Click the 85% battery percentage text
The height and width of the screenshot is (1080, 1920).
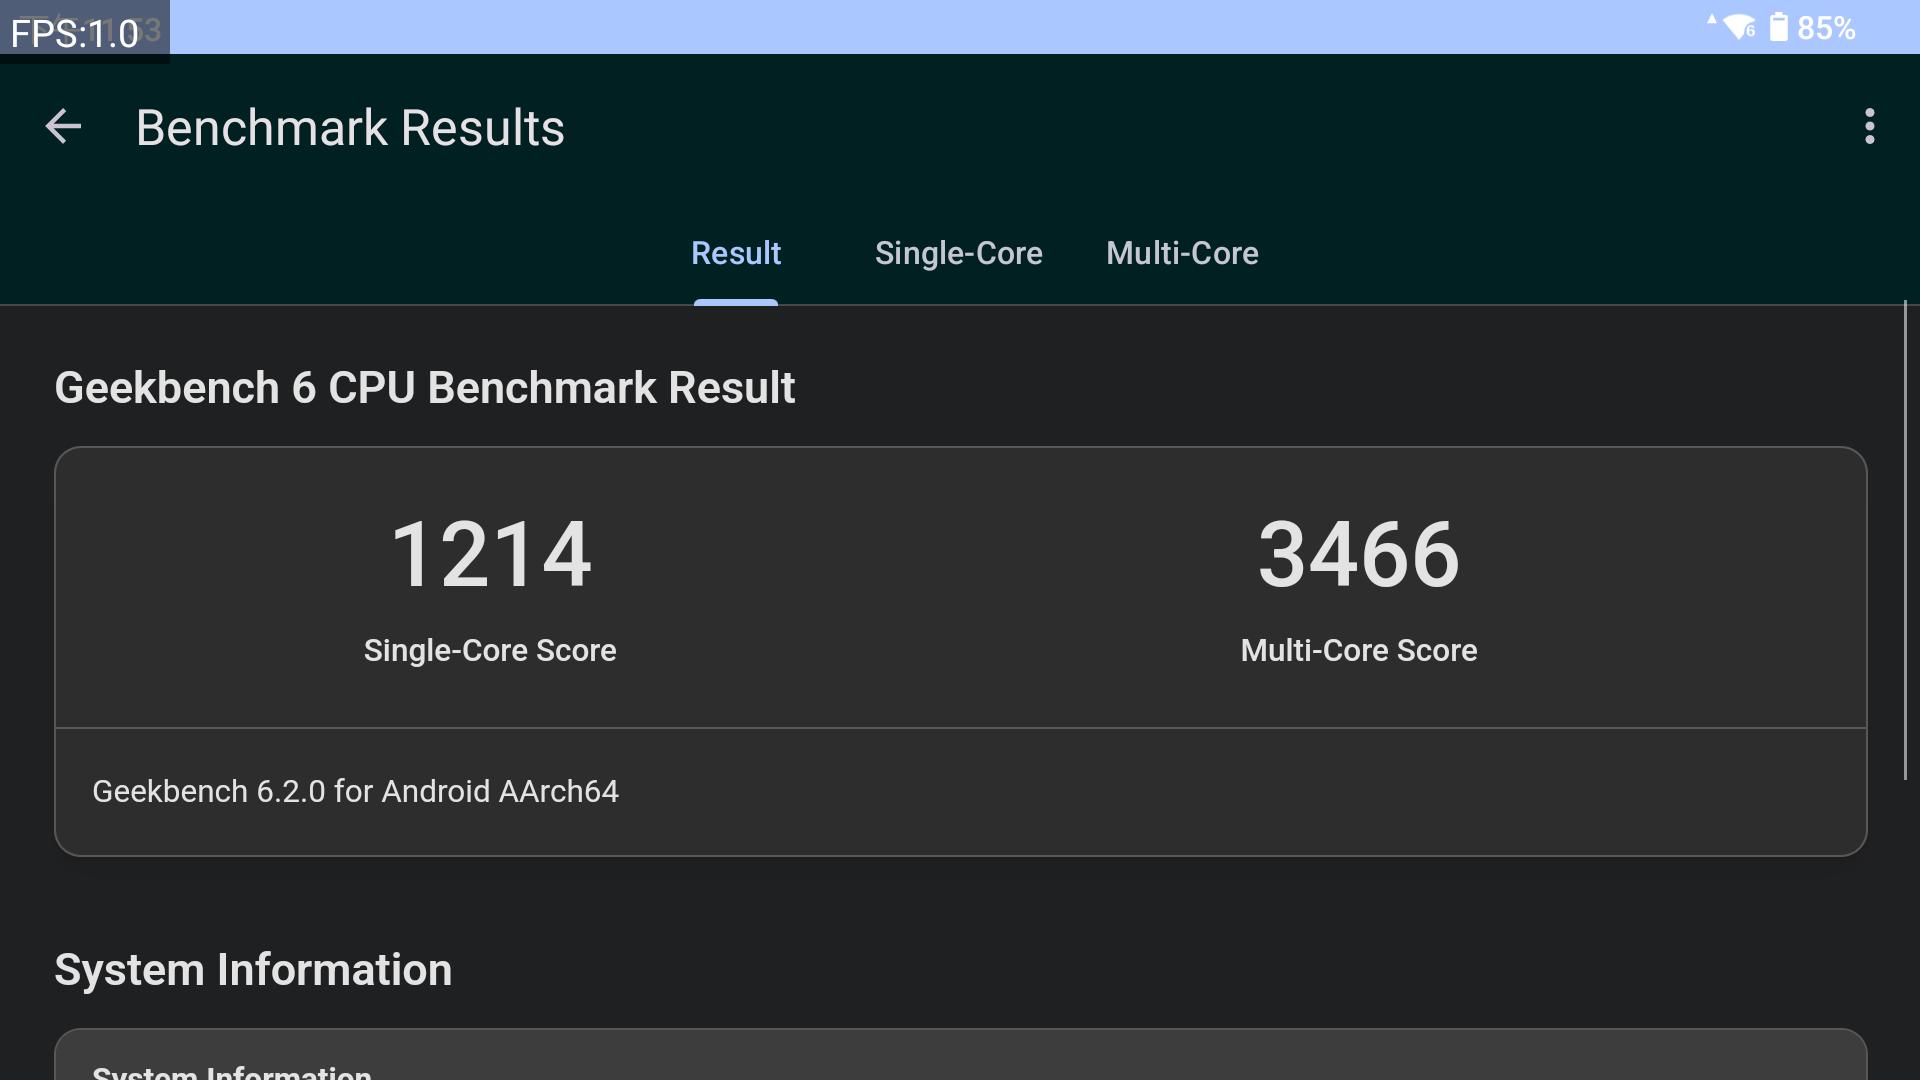point(1826,28)
